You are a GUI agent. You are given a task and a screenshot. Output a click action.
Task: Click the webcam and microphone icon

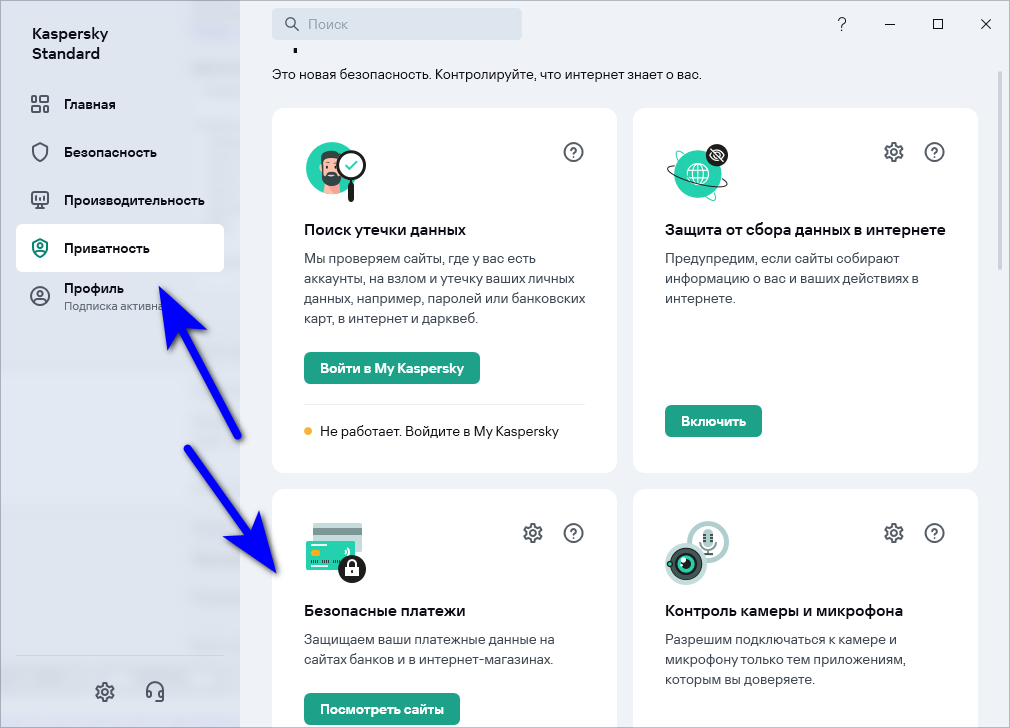[696, 553]
